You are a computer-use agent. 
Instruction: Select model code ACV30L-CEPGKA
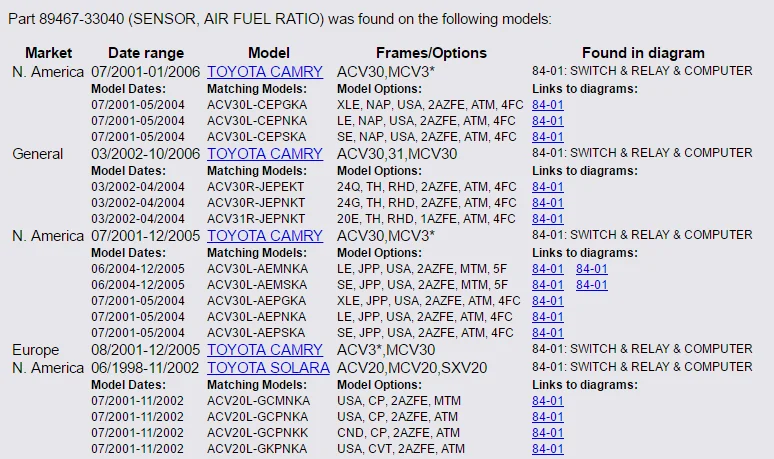click(x=257, y=105)
